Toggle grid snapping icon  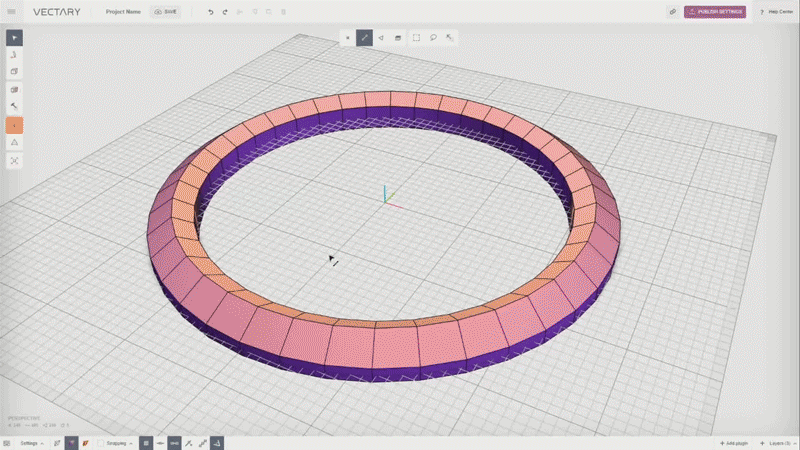pyautogui.click(x=146, y=443)
